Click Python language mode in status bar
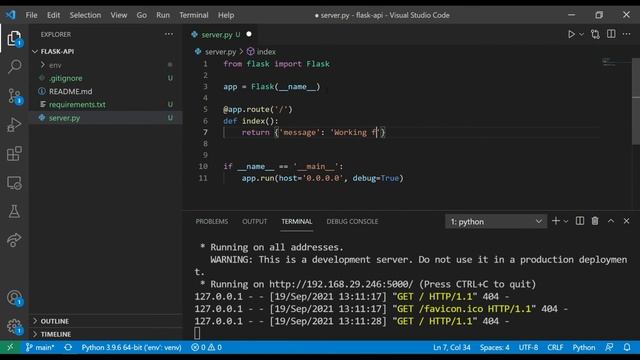The width and height of the screenshot is (640, 360). point(584,347)
